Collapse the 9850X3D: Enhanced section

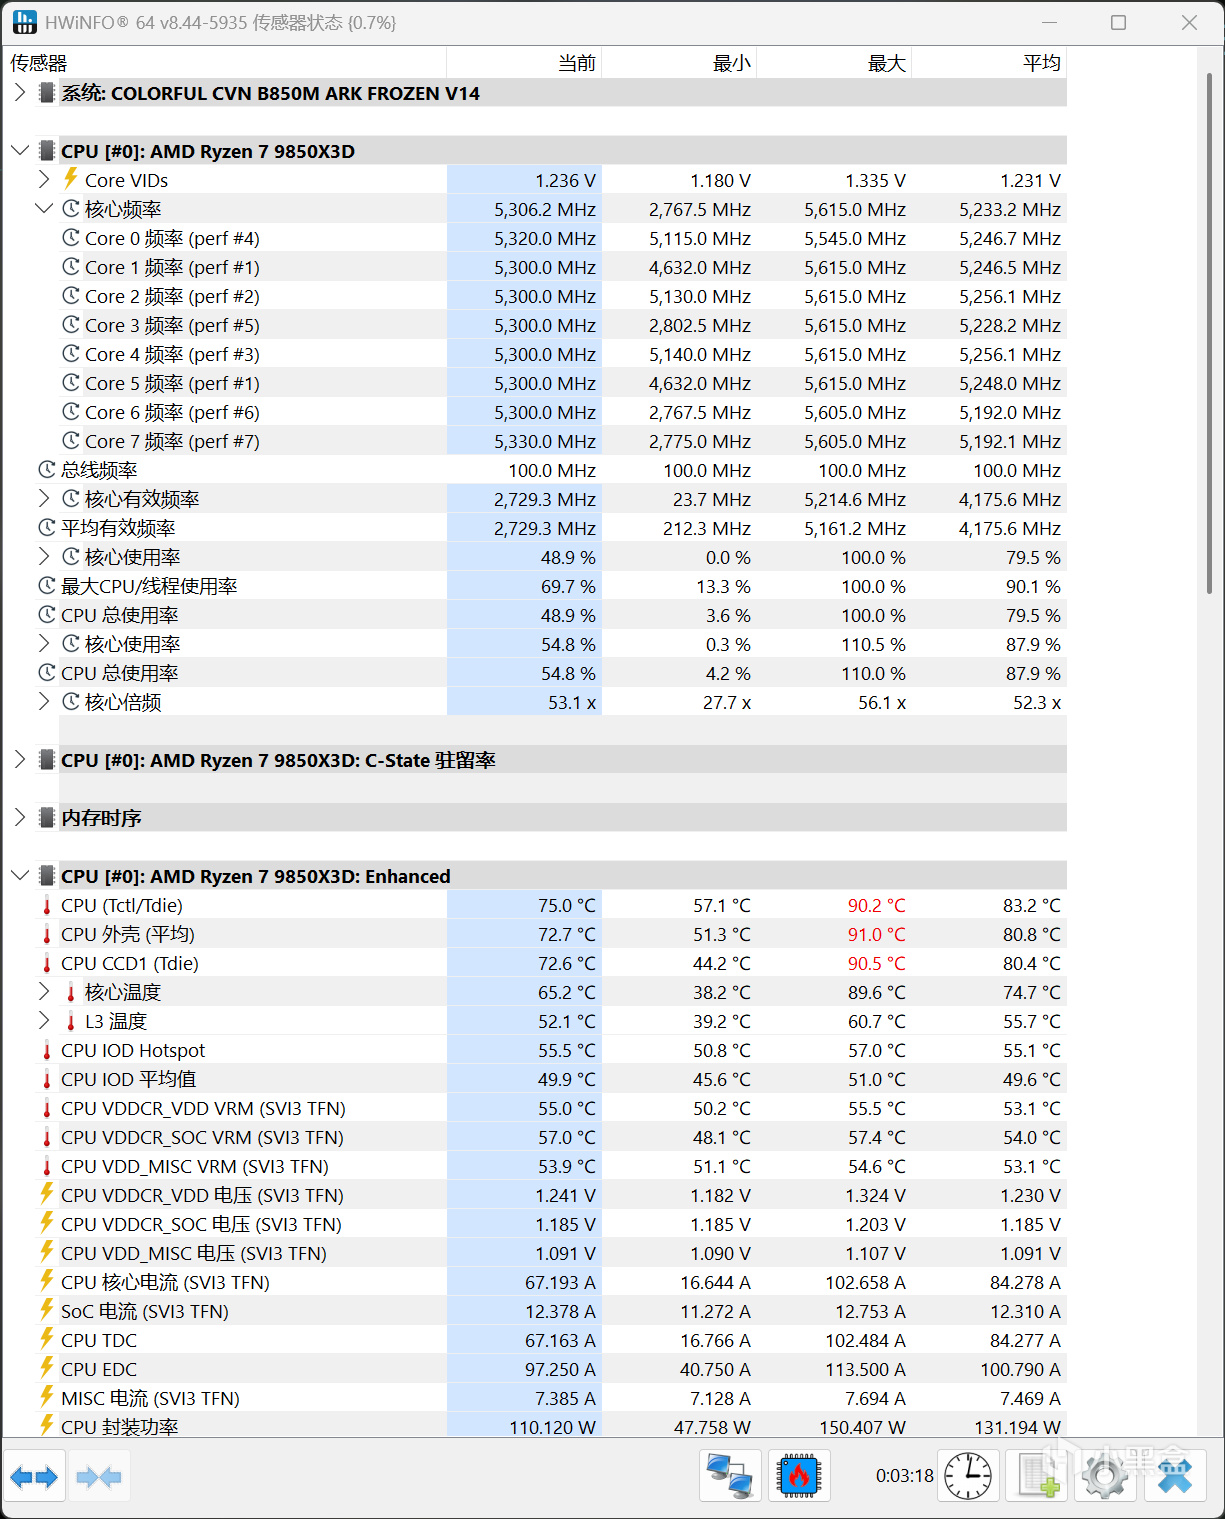[20, 875]
